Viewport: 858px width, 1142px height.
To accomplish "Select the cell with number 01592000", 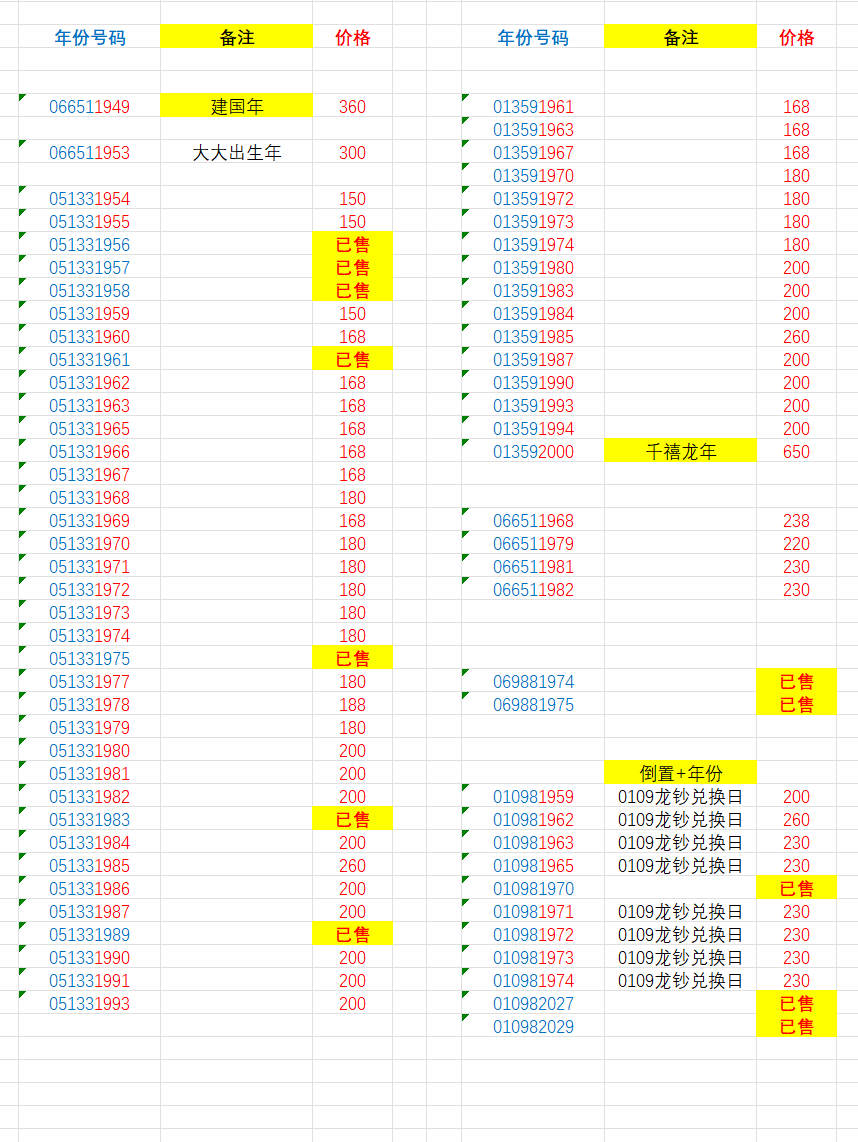I will coord(533,452).
